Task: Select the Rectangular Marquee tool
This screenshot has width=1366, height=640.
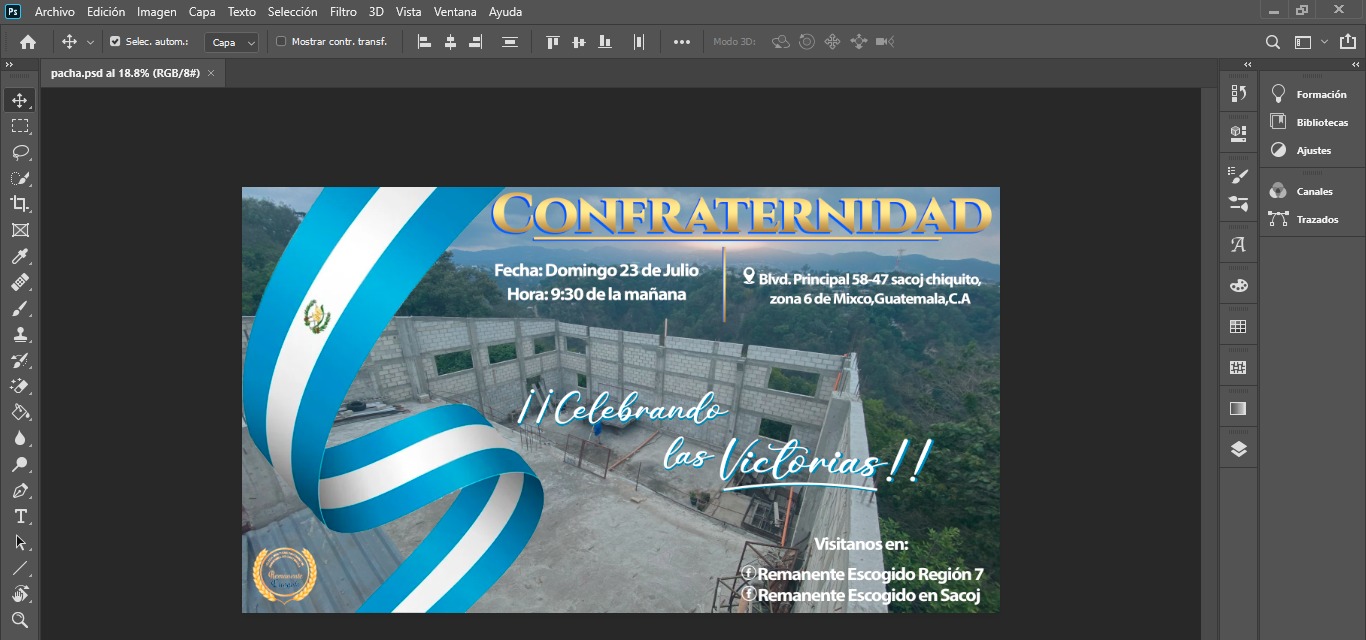Action: [20, 126]
